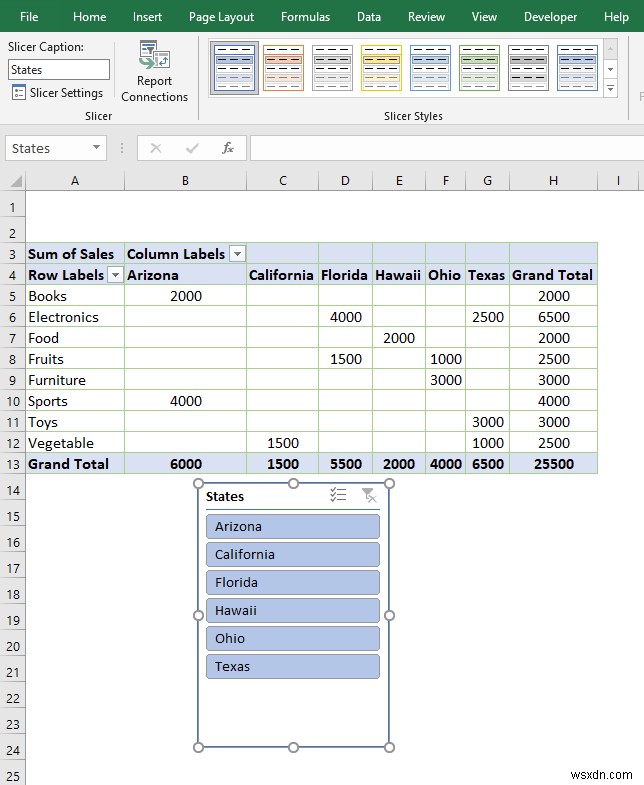Click the Slicer Caption input field

click(x=59, y=70)
